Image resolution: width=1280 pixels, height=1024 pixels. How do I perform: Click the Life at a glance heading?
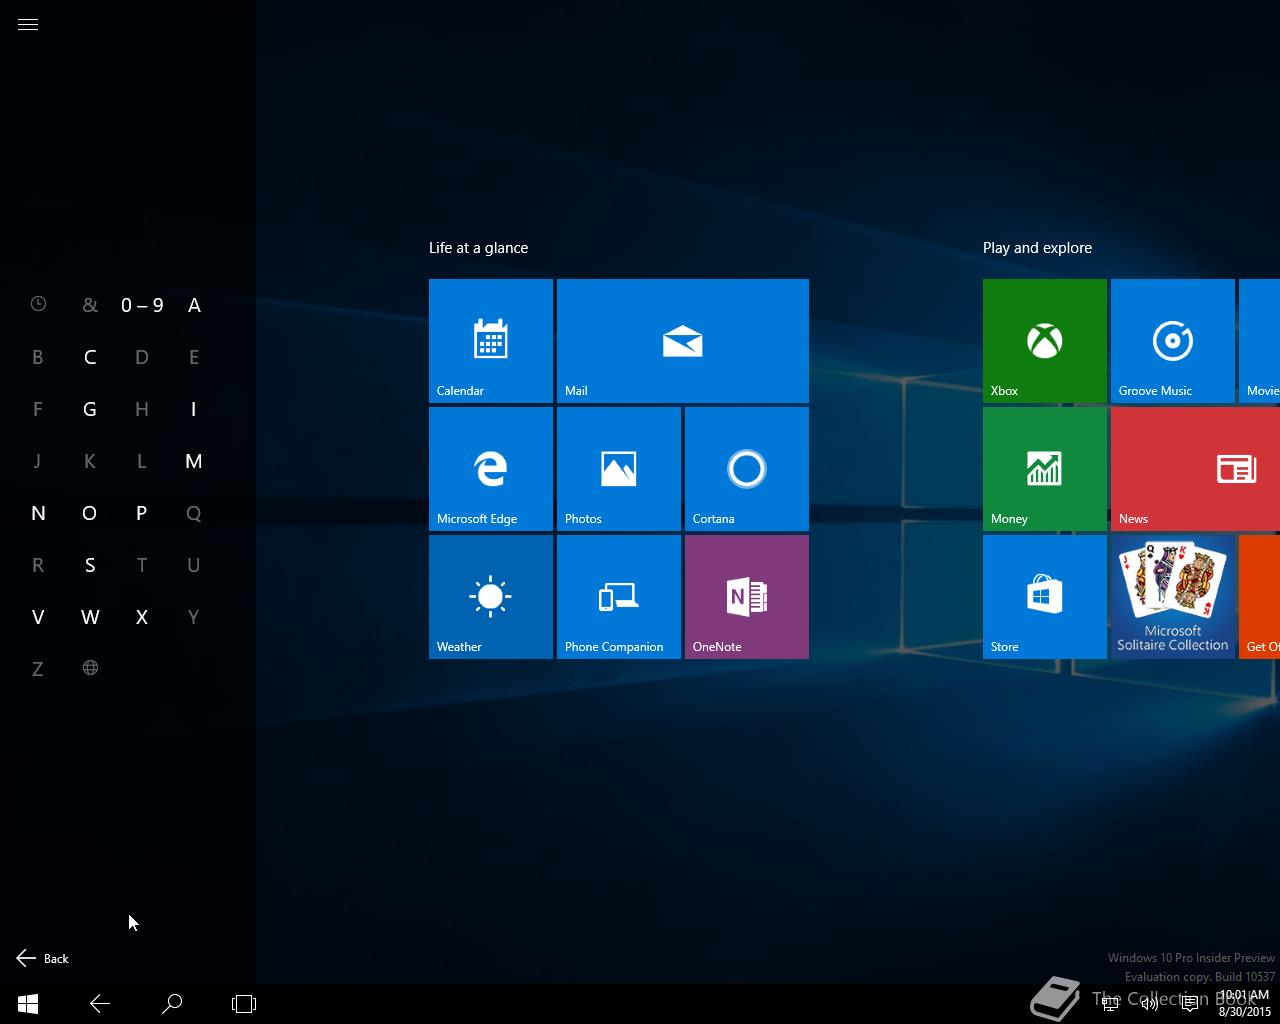coord(478,248)
